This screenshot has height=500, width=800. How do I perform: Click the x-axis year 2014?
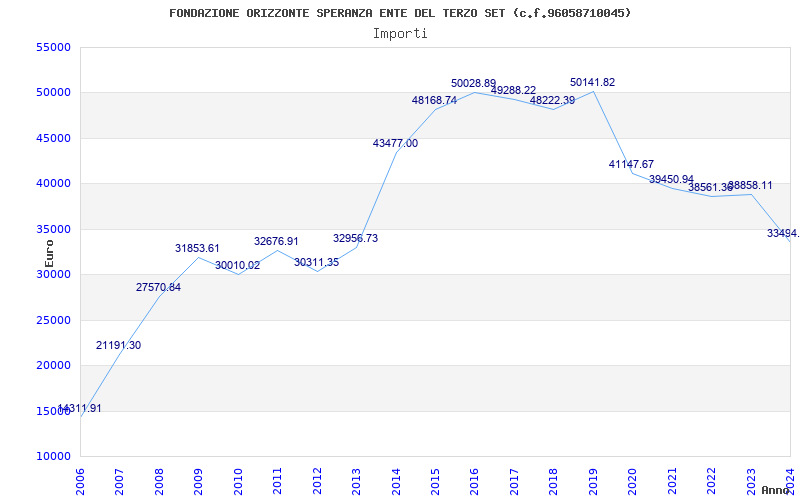click(396, 482)
